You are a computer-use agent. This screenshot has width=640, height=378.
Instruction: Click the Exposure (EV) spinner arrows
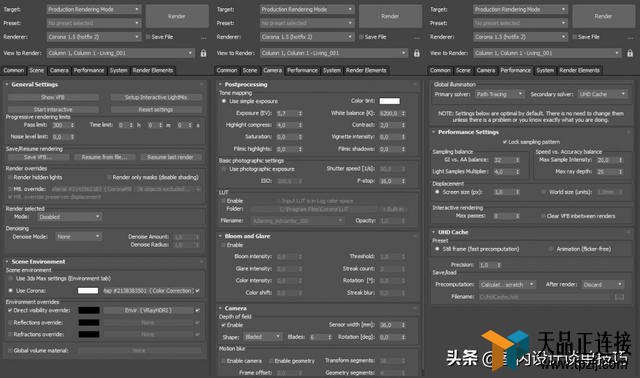[300, 113]
